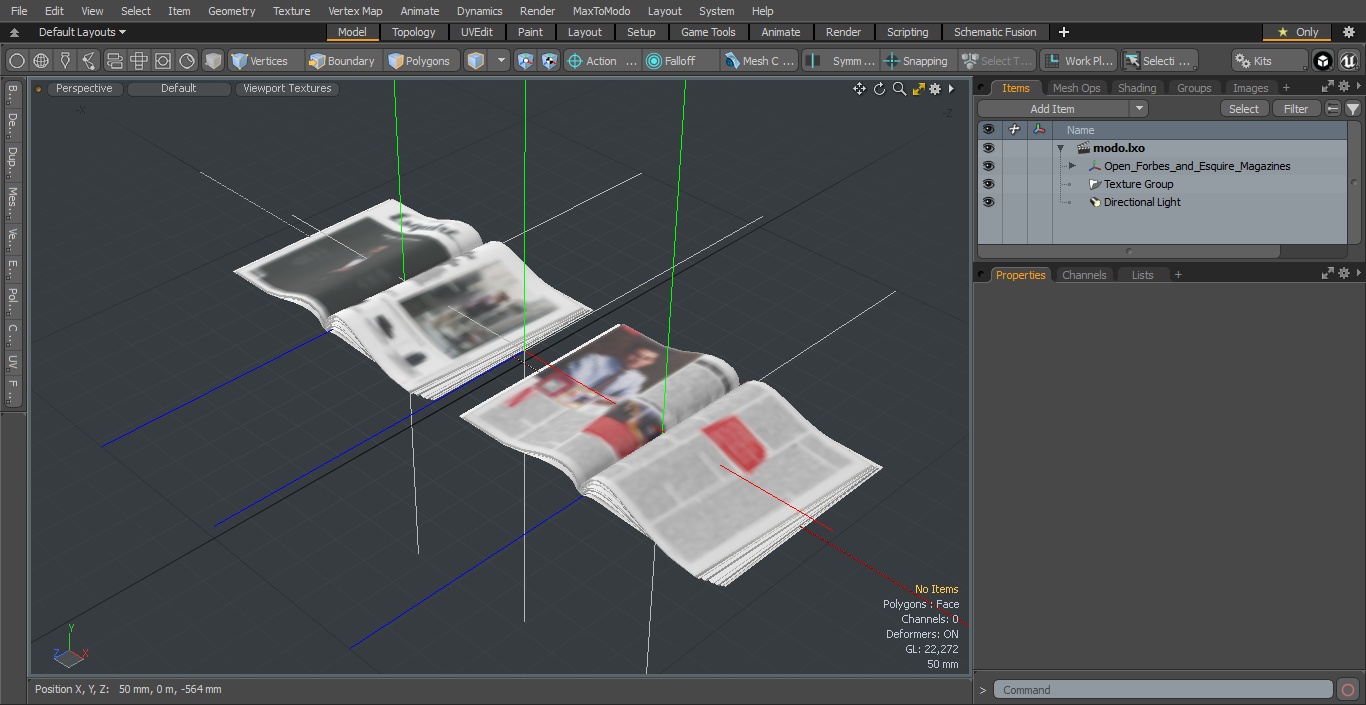This screenshot has height=705, width=1366.
Task: Select the circle selection mode icon
Action: 16,61
